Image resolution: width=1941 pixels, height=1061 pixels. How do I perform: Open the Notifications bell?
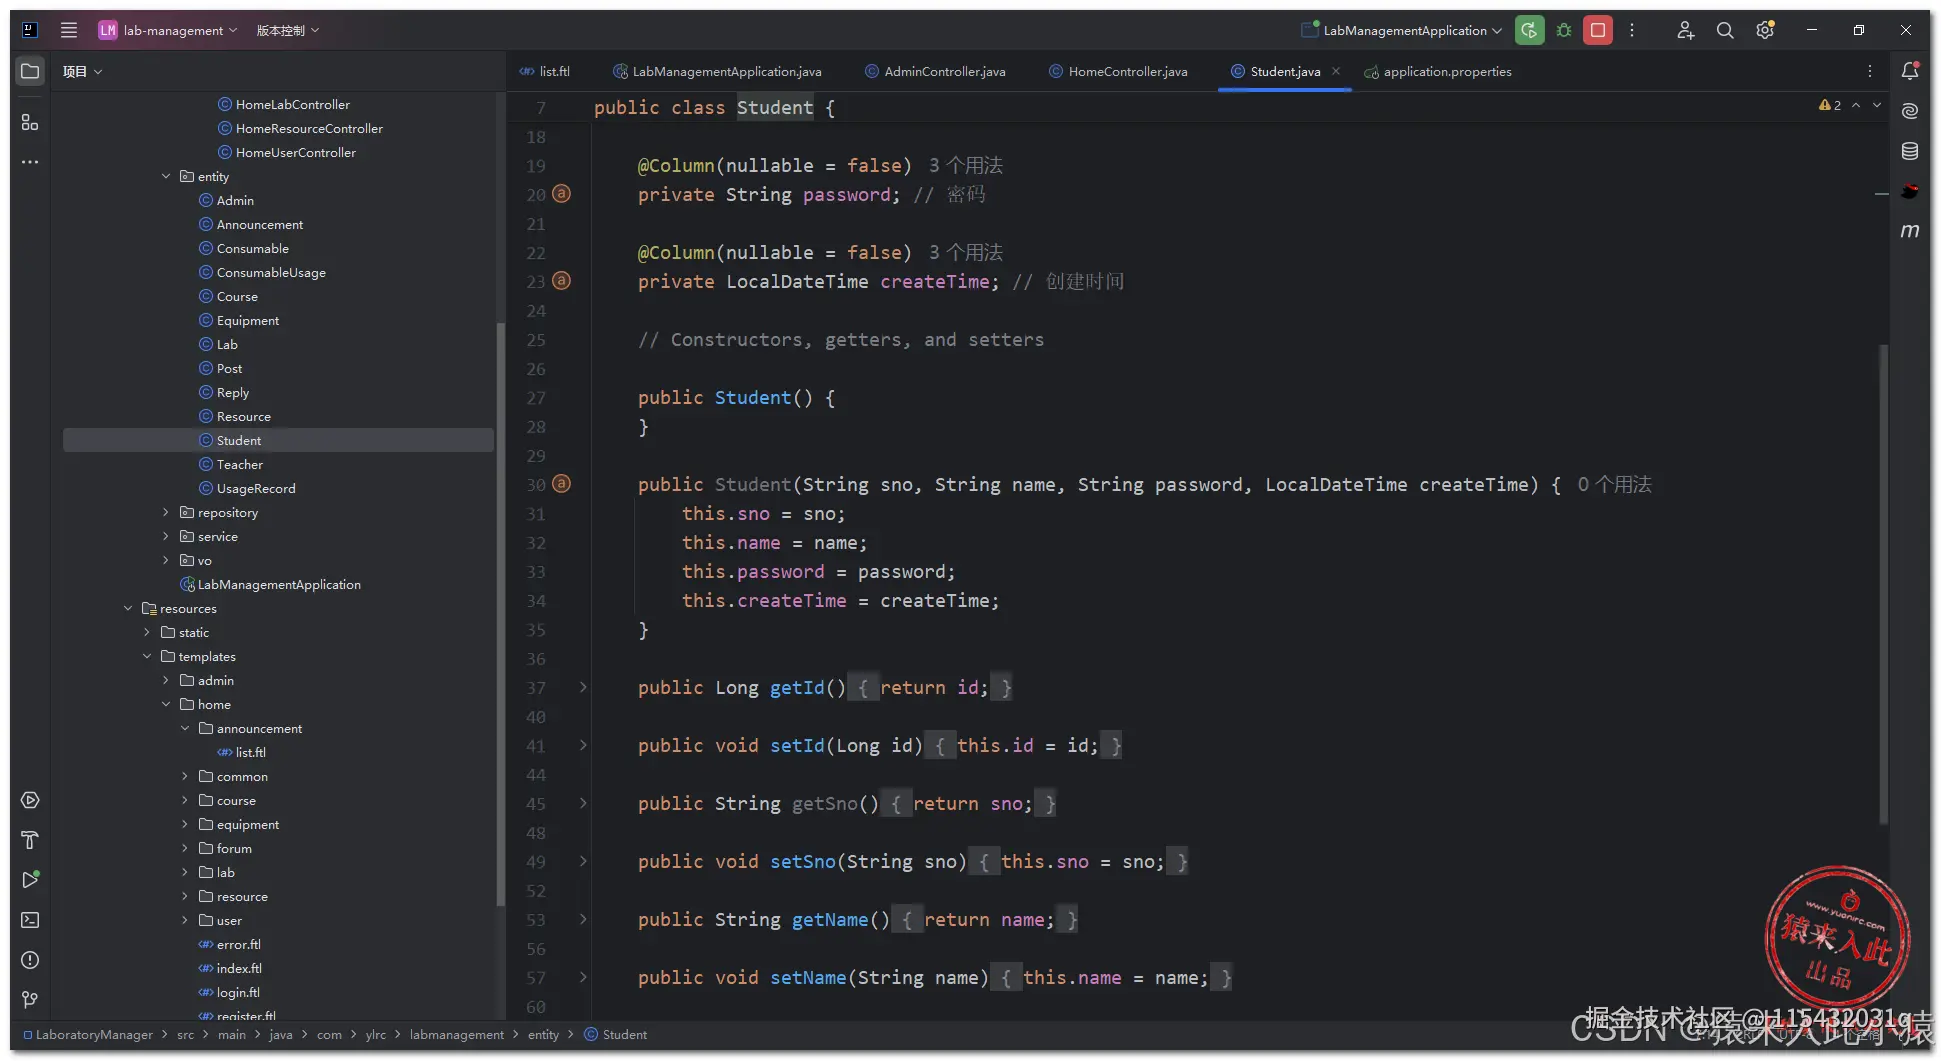[x=1910, y=71]
